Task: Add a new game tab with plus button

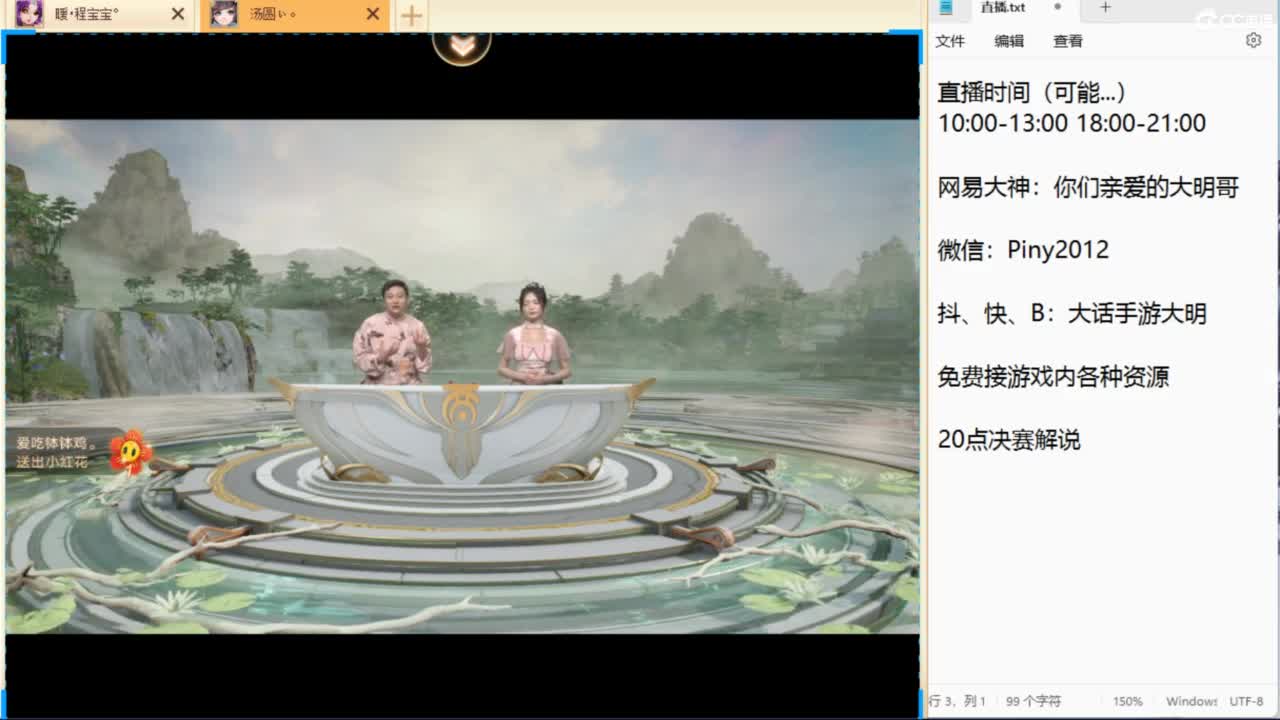Action: coord(411,14)
